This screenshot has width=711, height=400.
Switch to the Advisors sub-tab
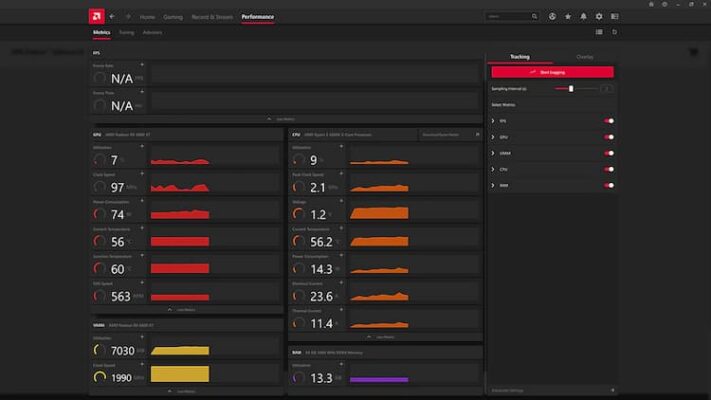(x=152, y=32)
